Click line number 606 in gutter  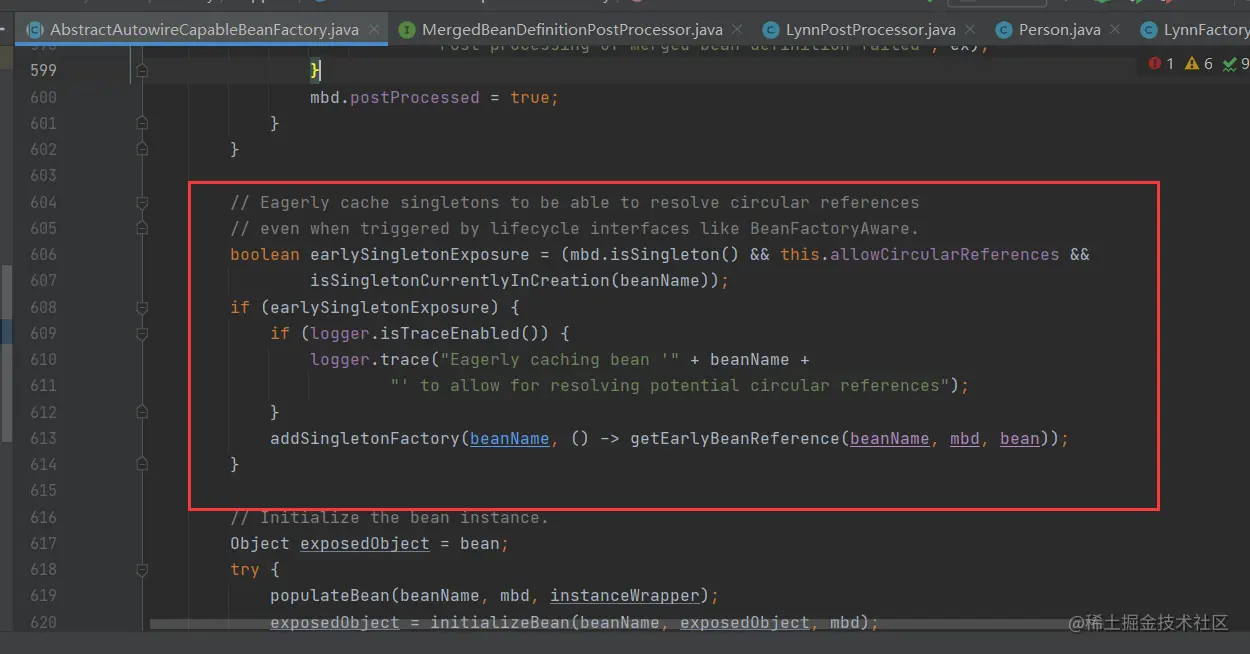coord(43,254)
